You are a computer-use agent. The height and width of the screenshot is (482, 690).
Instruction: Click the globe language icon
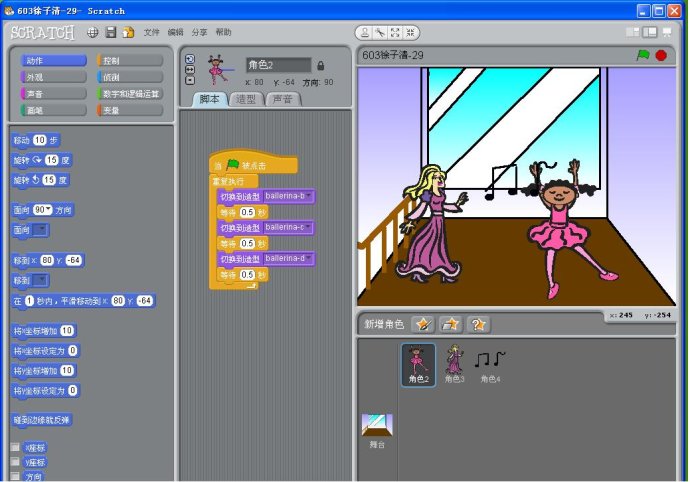click(92, 32)
